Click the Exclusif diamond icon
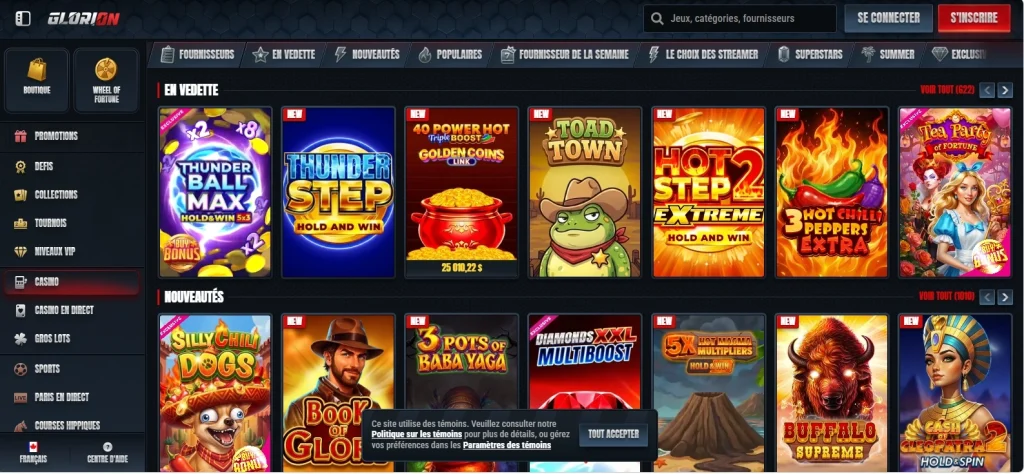1024x474 pixels. [940, 54]
